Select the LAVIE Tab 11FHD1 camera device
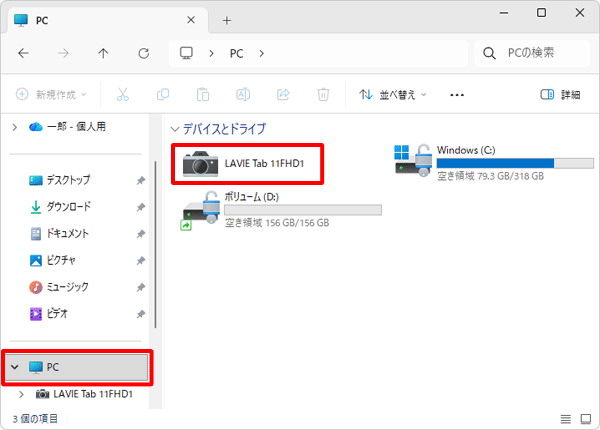The width and height of the screenshot is (600, 430). pos(247,164)
